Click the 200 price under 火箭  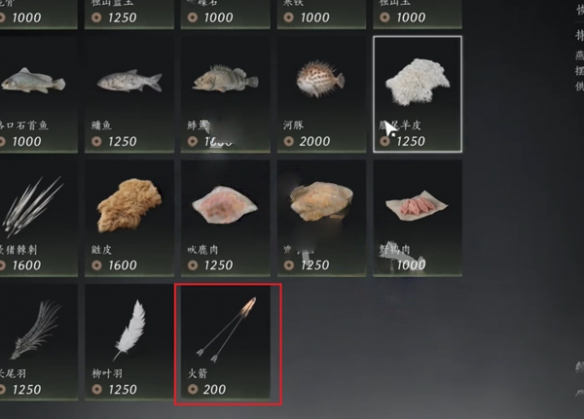215,390
